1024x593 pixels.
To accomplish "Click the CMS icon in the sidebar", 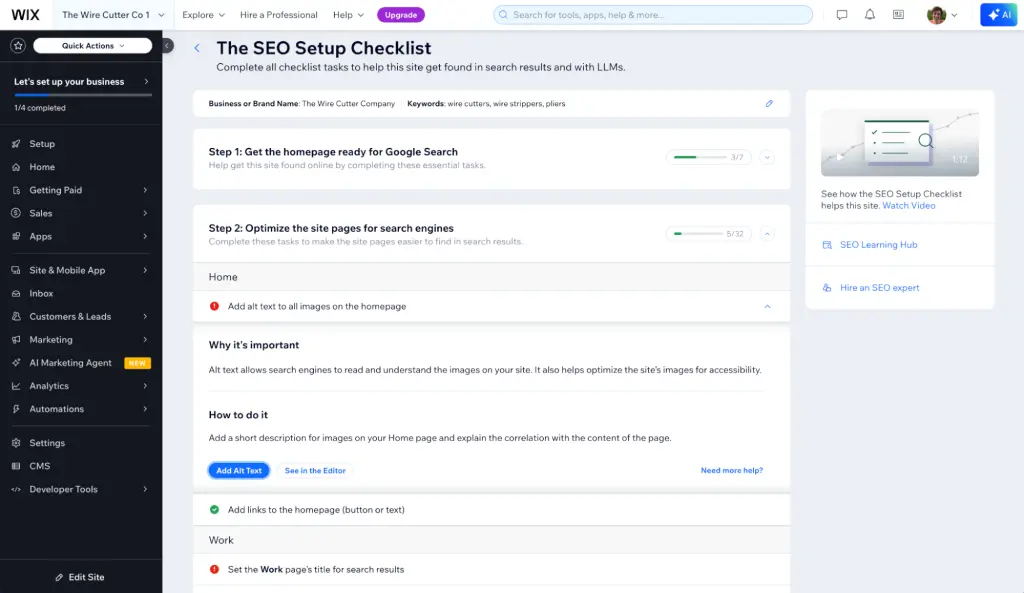I will pos(18,466).
